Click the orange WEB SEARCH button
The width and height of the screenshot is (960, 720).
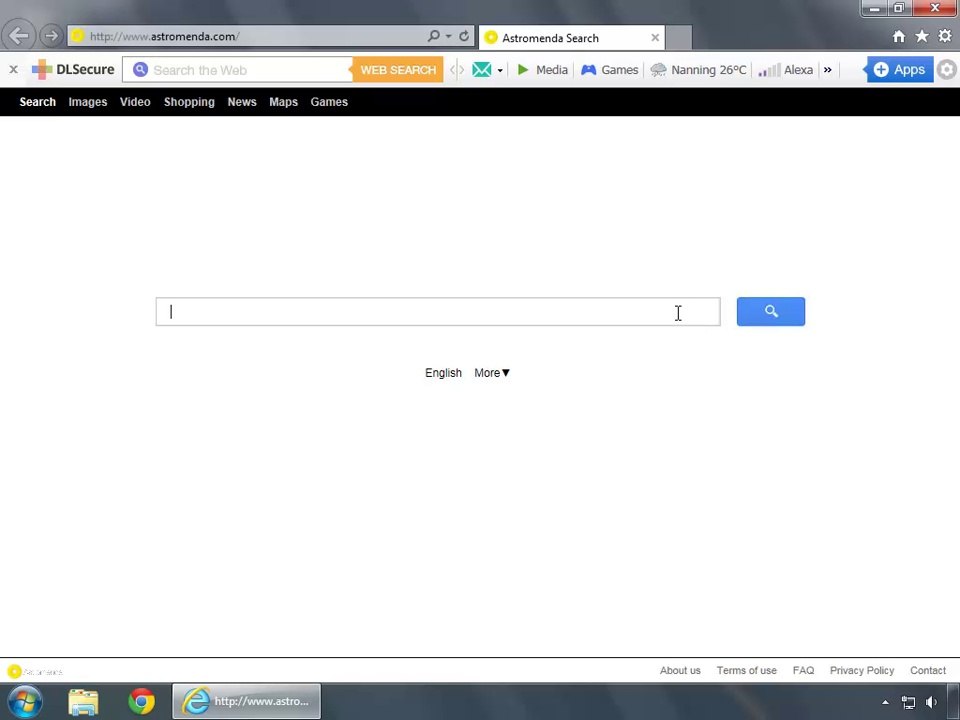(398, 70)
